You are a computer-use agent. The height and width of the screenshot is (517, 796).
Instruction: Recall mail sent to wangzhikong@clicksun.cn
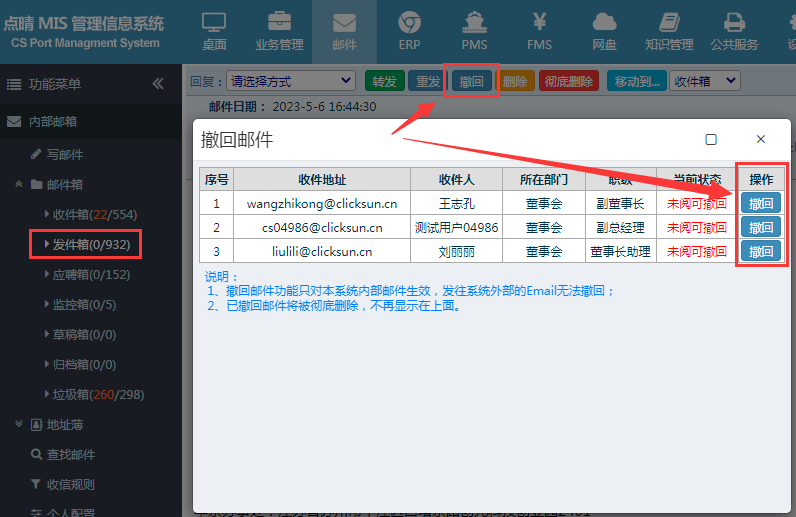760,204
